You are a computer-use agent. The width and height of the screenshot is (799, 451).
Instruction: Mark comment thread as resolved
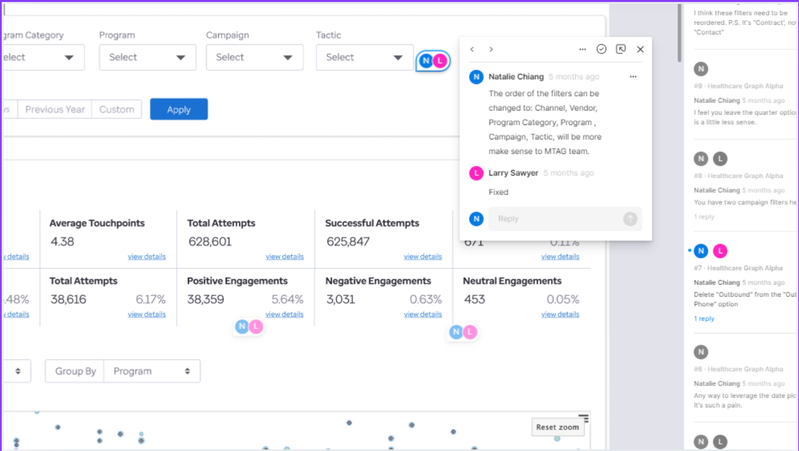(601, 49)
